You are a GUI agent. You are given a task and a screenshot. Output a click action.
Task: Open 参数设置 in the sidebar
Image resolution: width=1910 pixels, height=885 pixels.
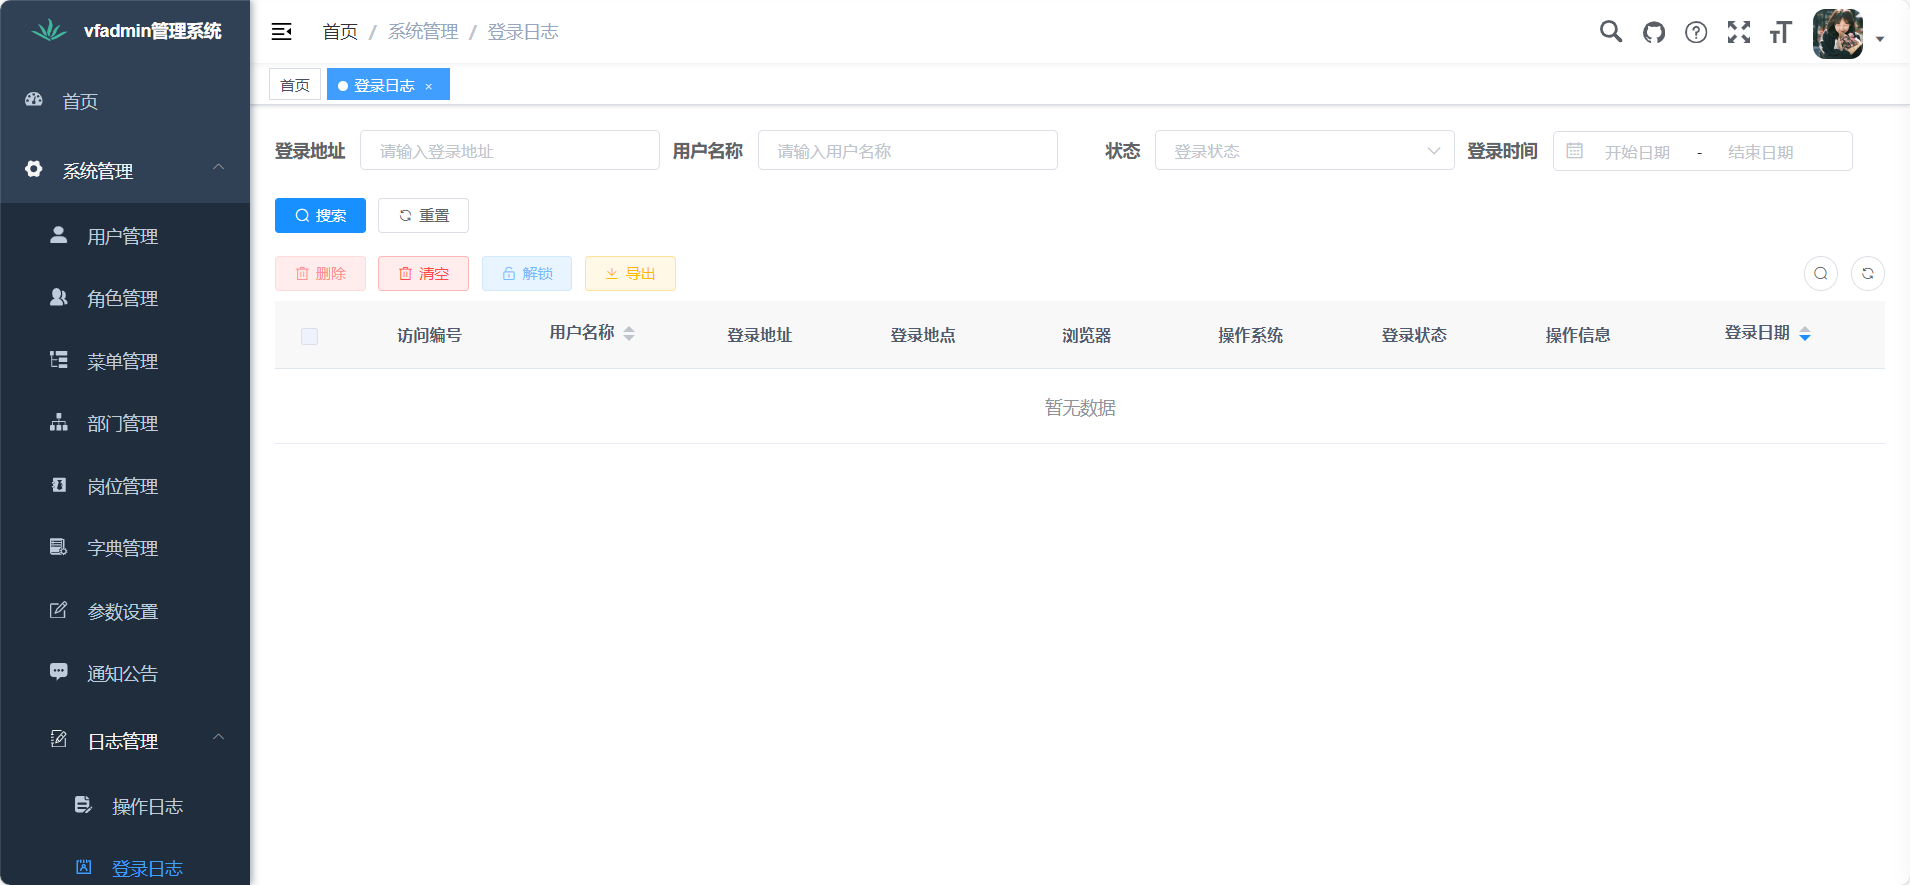pos(125,611)
